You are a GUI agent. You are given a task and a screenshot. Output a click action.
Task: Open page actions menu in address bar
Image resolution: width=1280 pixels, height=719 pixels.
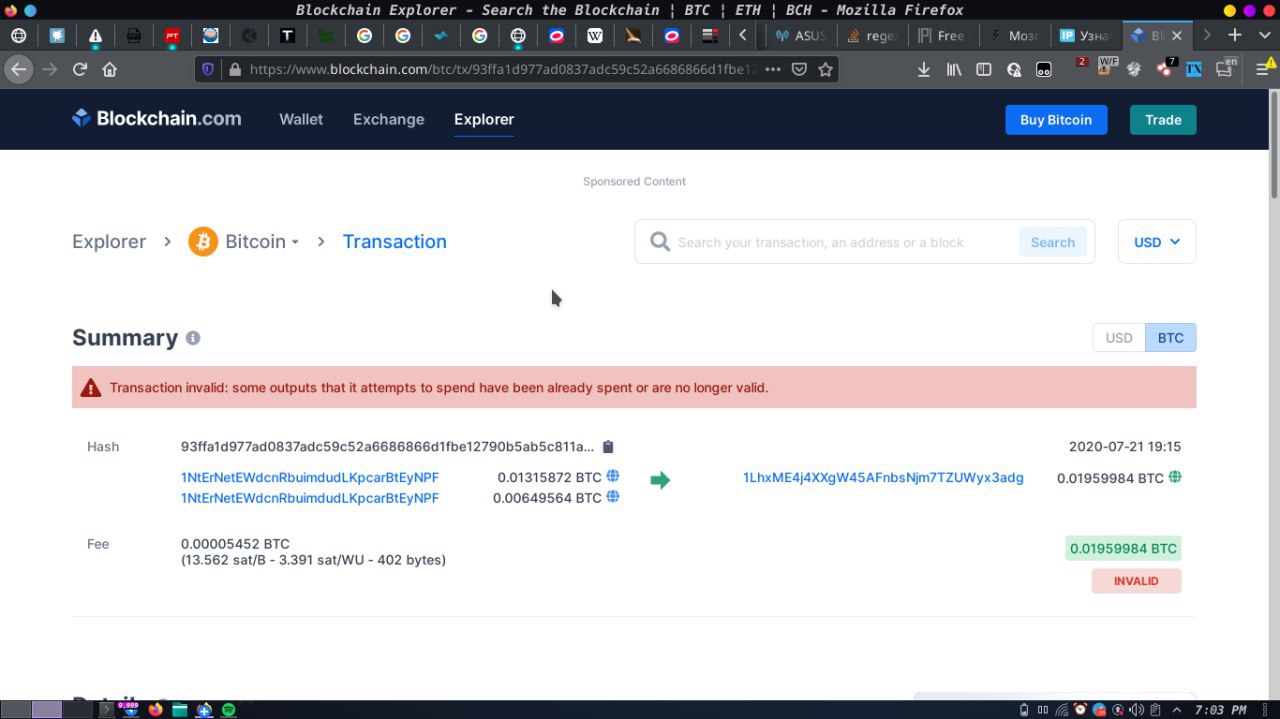(x=772, y=69)
